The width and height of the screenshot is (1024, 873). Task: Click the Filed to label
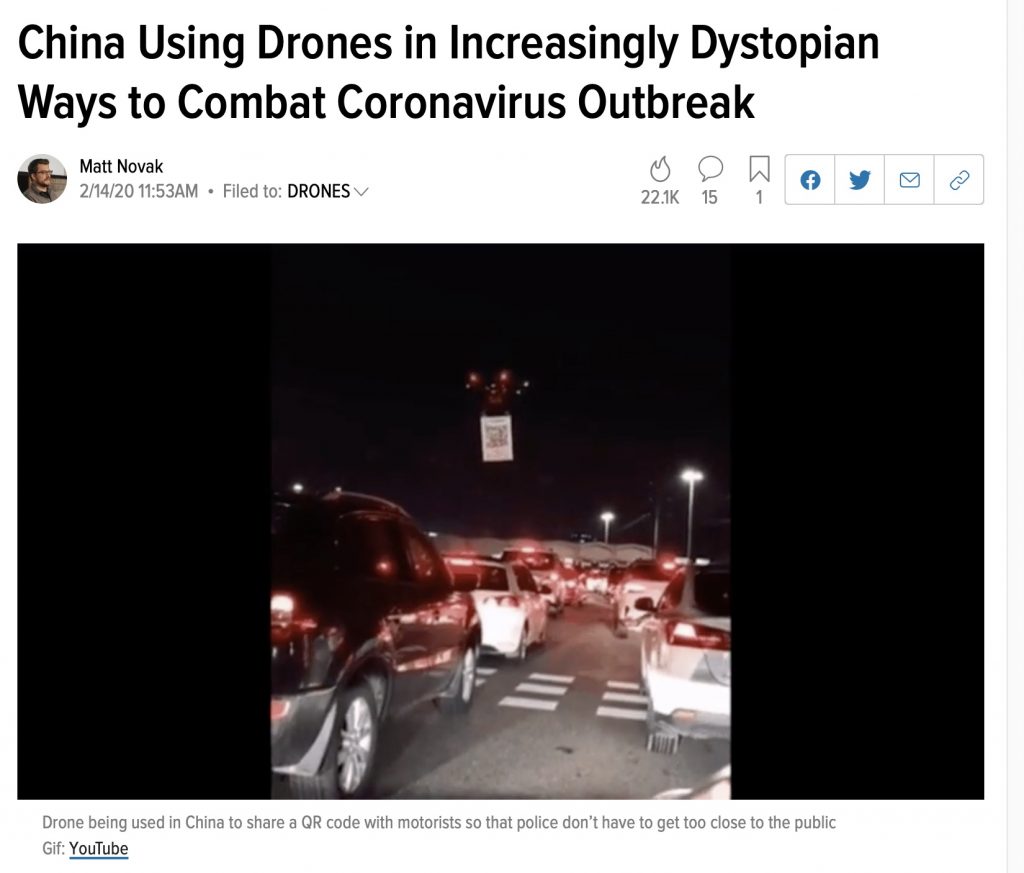click(x=252, y=191)
